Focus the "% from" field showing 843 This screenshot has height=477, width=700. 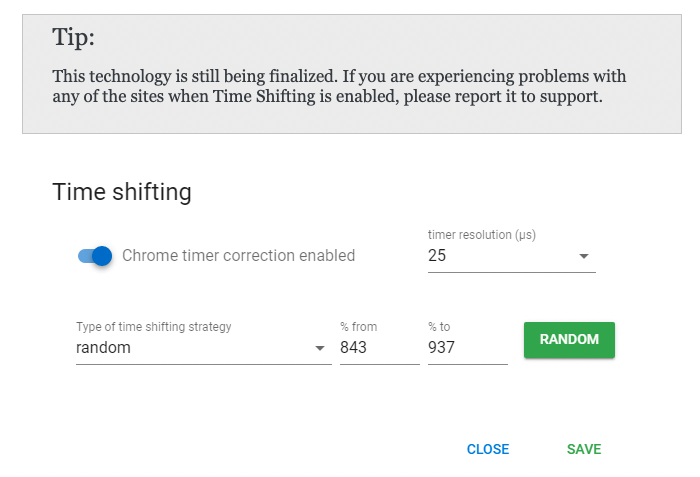[378, 348]
